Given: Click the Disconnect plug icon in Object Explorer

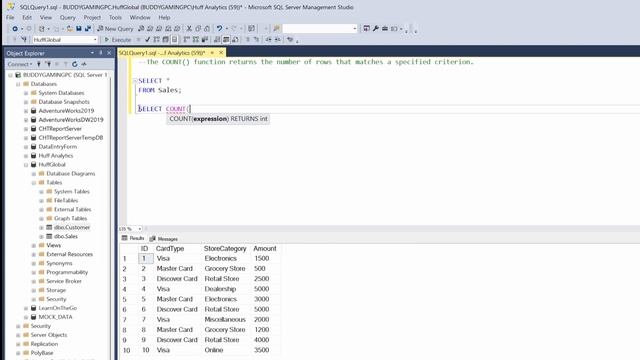Looking at the screenshot, I should pos(48,64).
